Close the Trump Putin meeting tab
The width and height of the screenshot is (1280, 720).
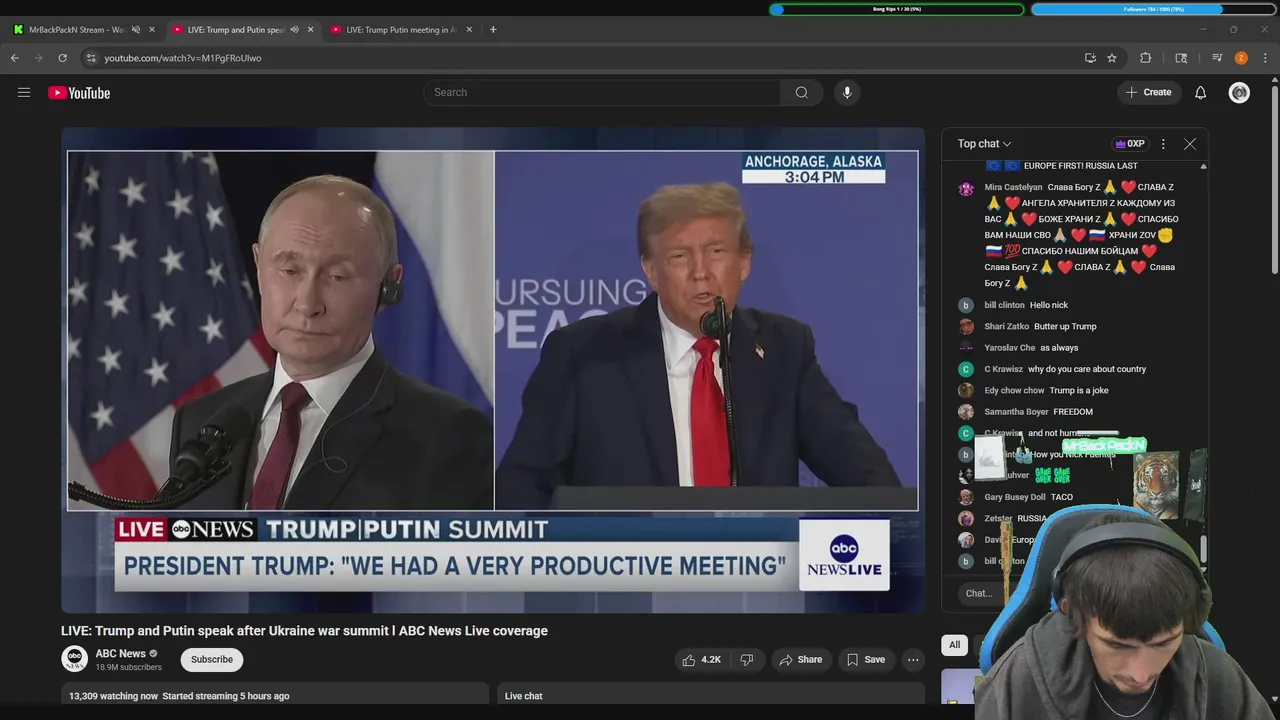tap(469, 29)
